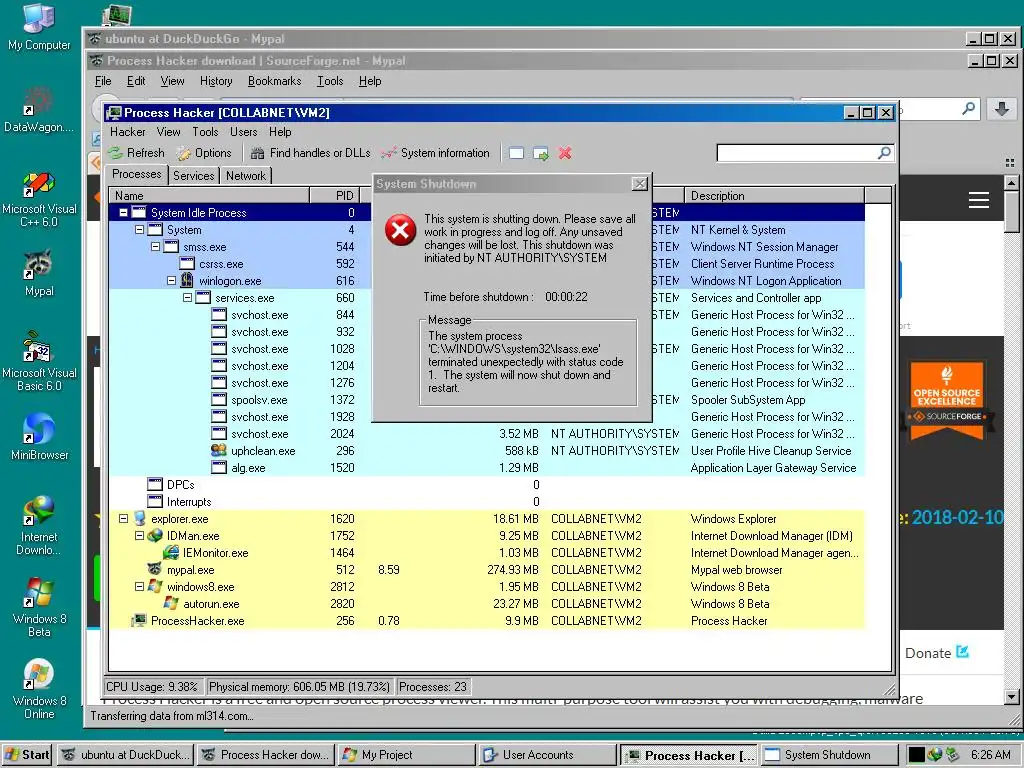Collapse the System process node
Image resolution: width=1024 pixels, height=768 pixels.
139,230
